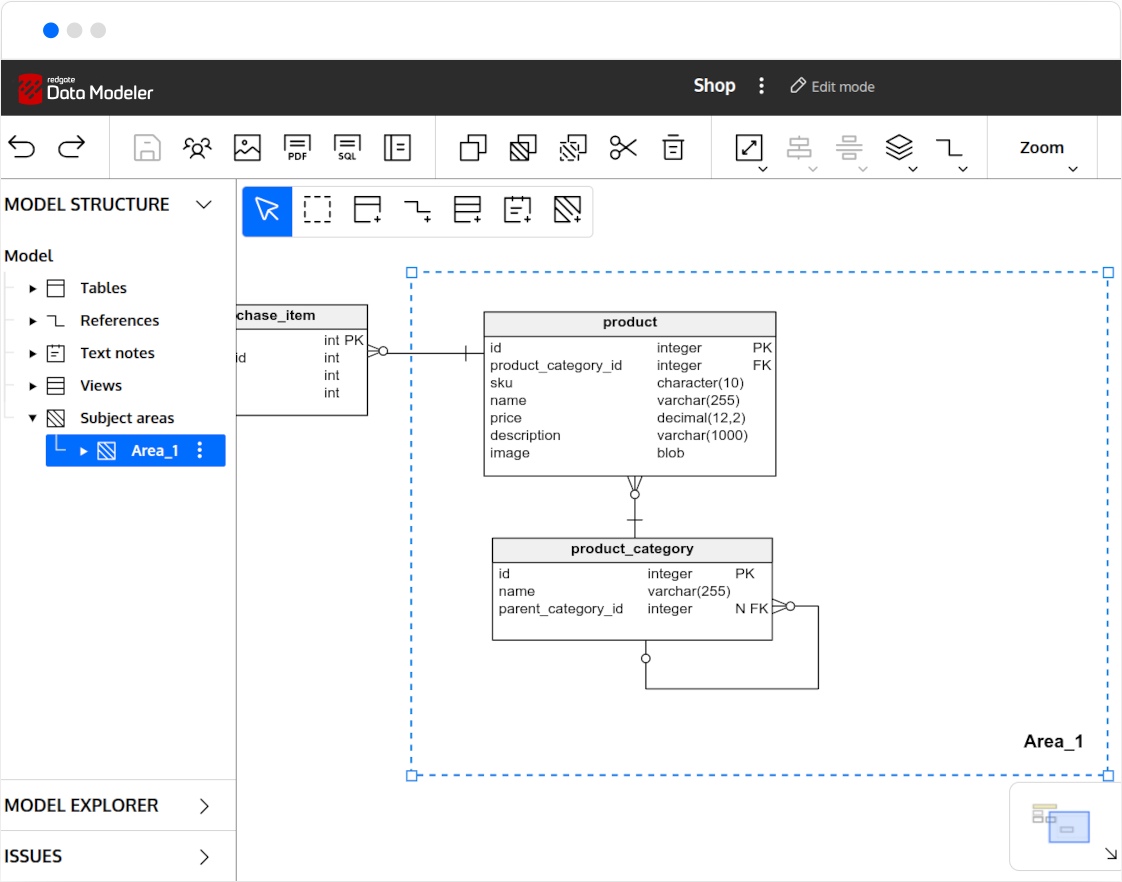Image resolution: width=1122 pixels, height=882 pixels.
Task: Expand the Tables tree node
Action: click(x=33, y=289)
